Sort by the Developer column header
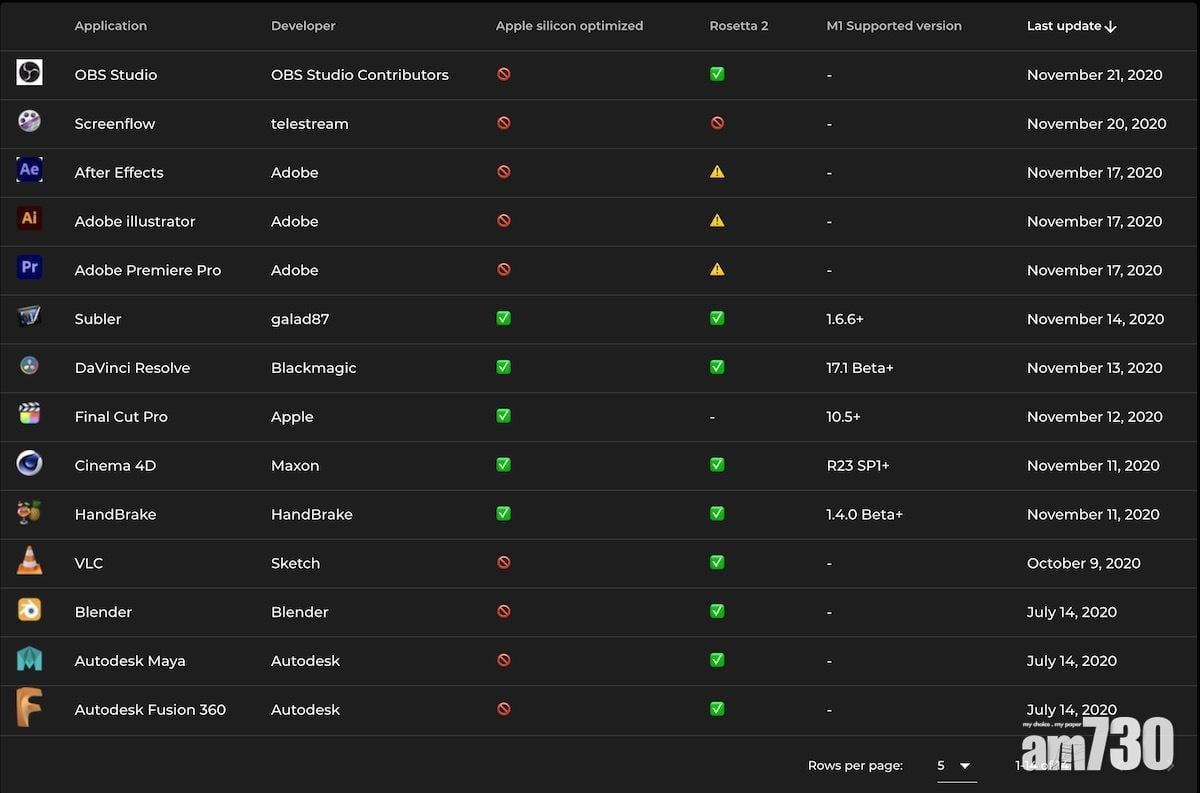The image size is (1200, 793). pos(303,26)
